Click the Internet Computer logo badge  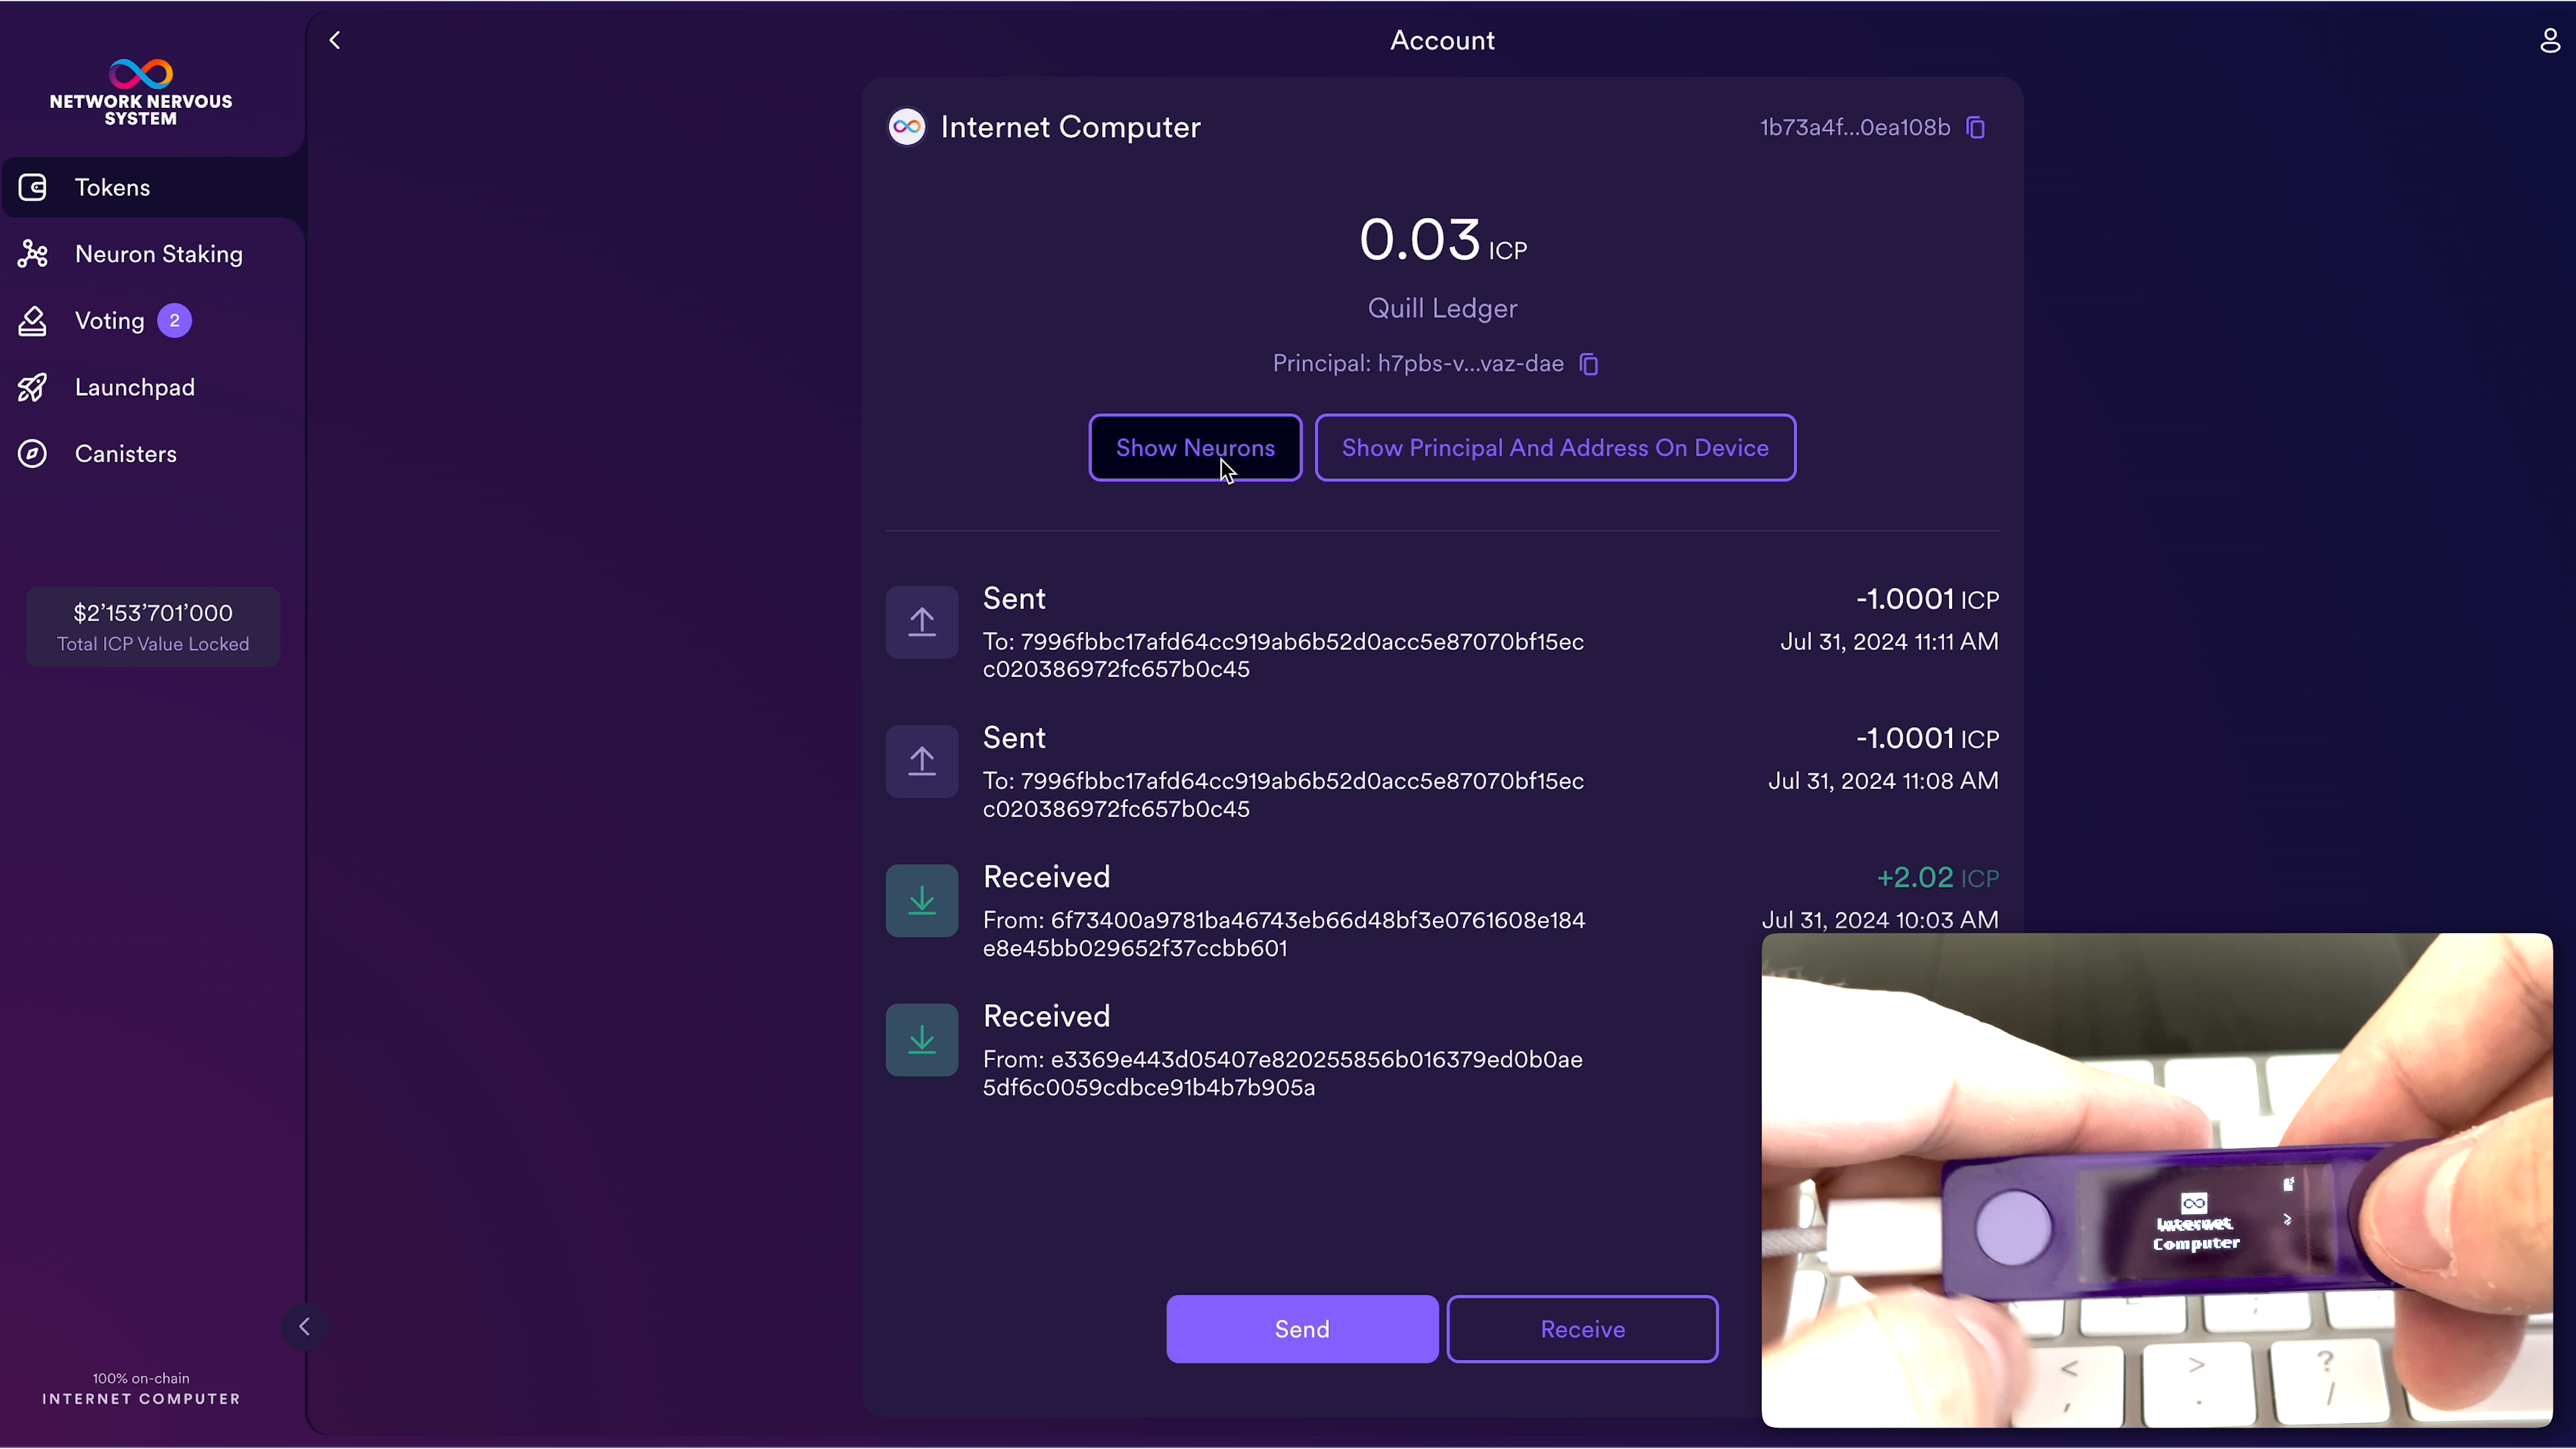(906, 127)
